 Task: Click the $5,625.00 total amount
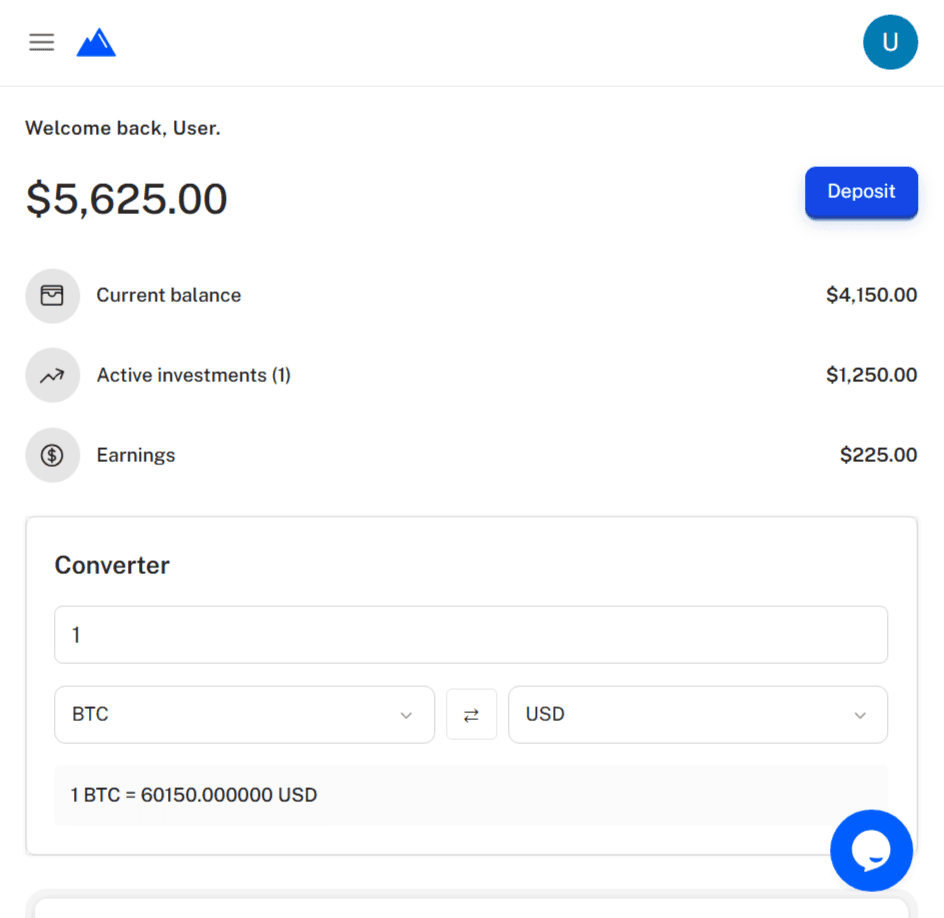(x=126, y=199)
